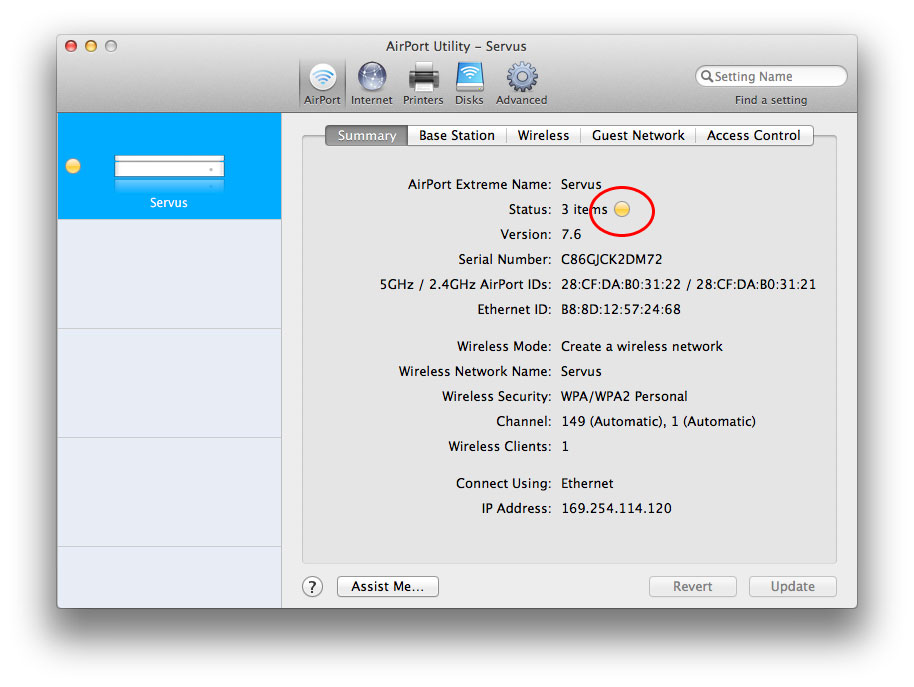914x687 pixels.
Task: Click the yellow status indicator beside 3 items
Action: [x=622, y=210]
